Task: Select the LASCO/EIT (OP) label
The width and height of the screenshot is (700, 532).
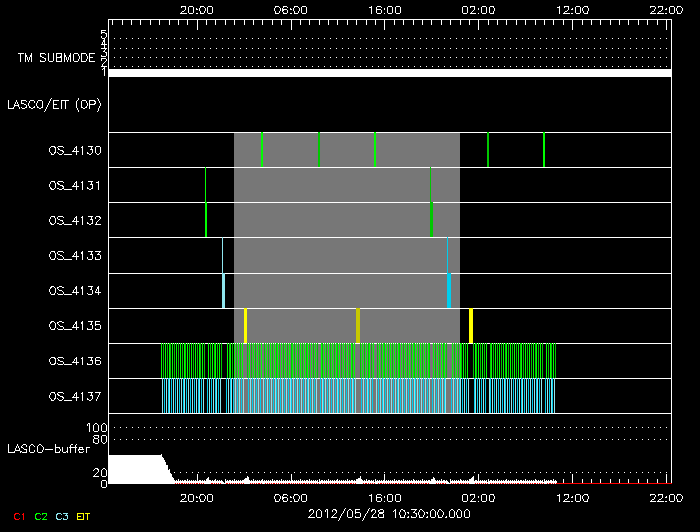Action: (57, 104)
